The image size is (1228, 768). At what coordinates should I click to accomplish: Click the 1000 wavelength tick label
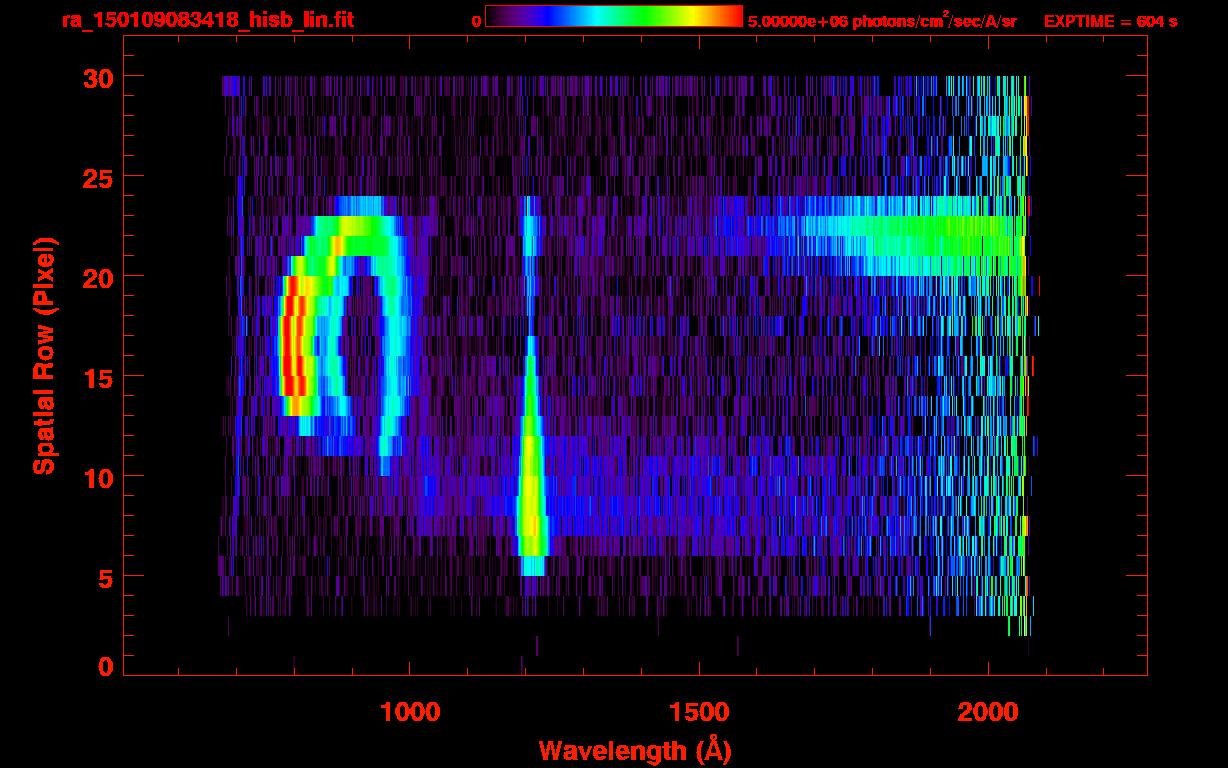(410, 711)
